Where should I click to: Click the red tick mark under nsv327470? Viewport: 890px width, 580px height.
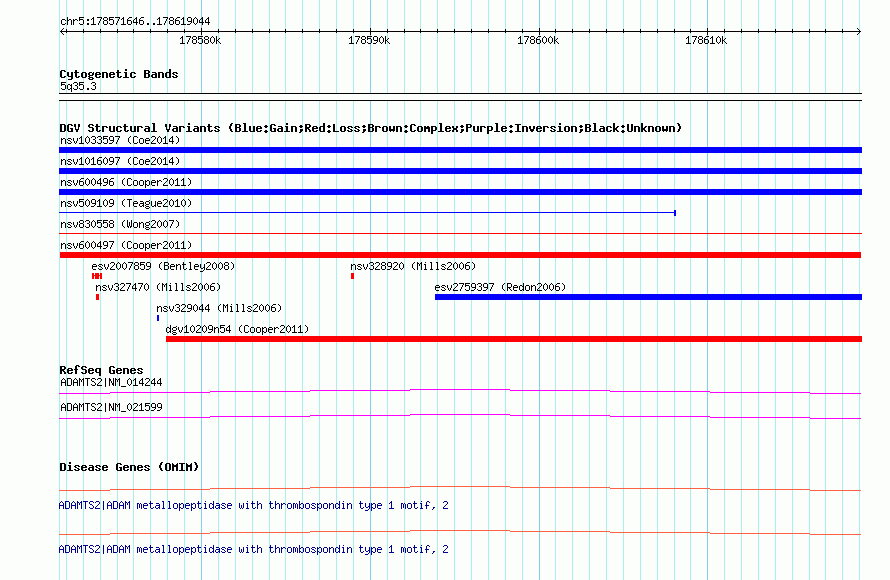click(x=98, y=297)
